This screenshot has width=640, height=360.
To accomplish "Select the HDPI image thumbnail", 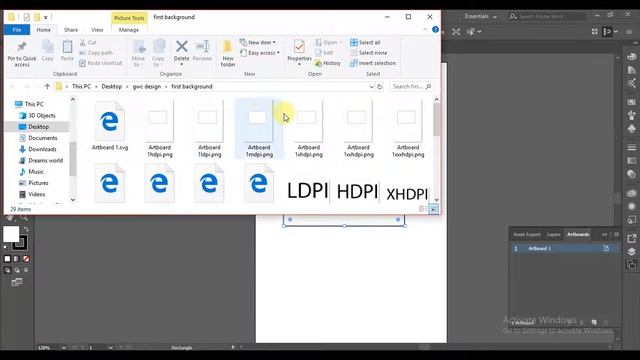I will 358,191.
